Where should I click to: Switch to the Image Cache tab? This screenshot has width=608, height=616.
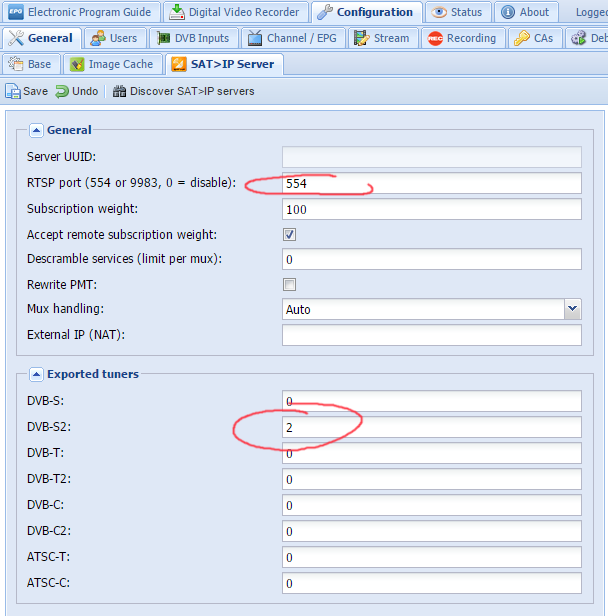click(x=111, y=64)
